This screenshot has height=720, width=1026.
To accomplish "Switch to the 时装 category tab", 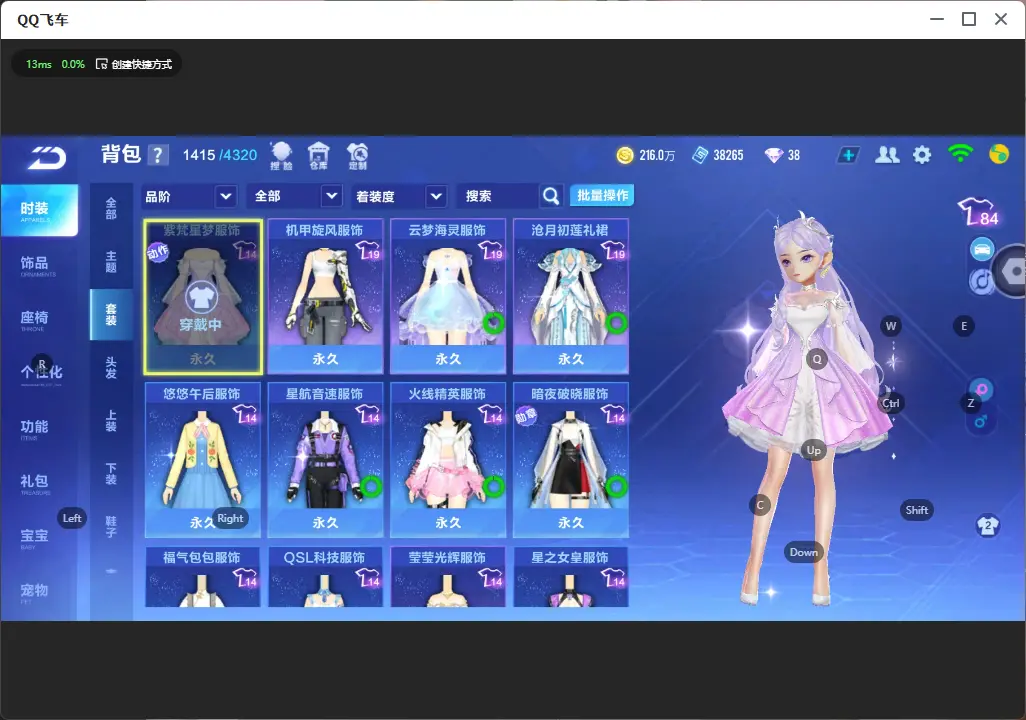I will click(39, 209).
